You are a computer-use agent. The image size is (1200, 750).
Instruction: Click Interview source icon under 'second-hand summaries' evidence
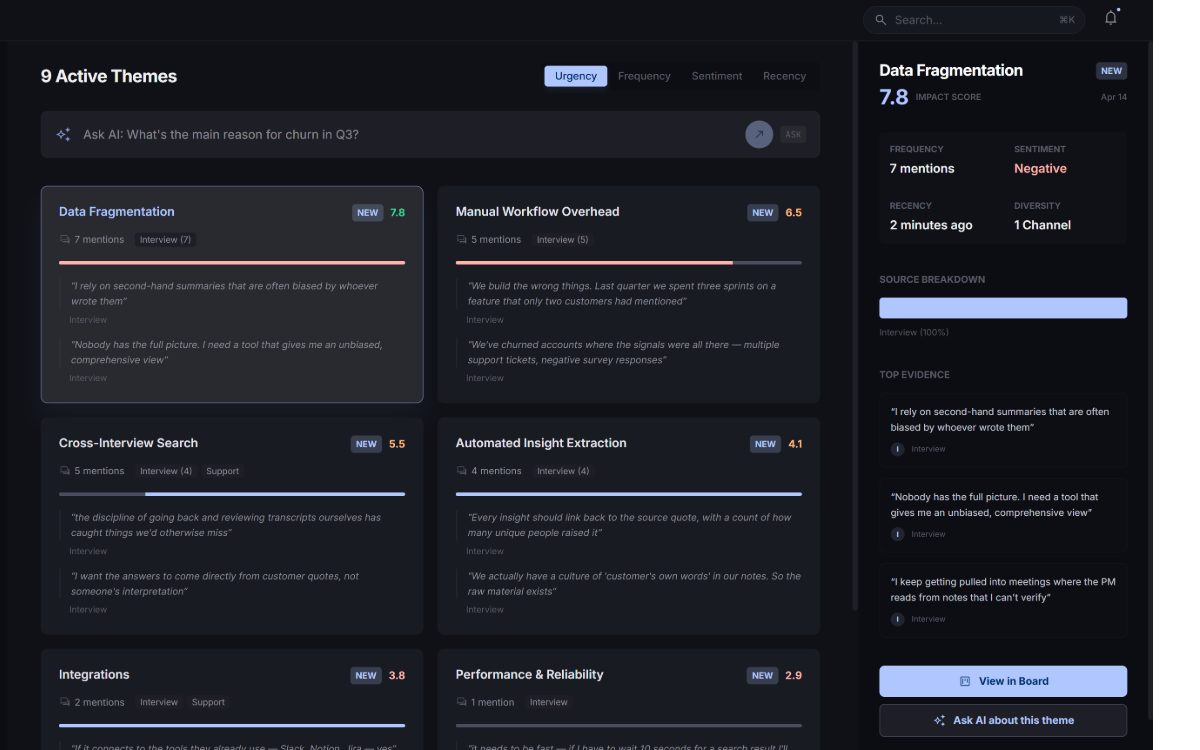coord(897,449)
